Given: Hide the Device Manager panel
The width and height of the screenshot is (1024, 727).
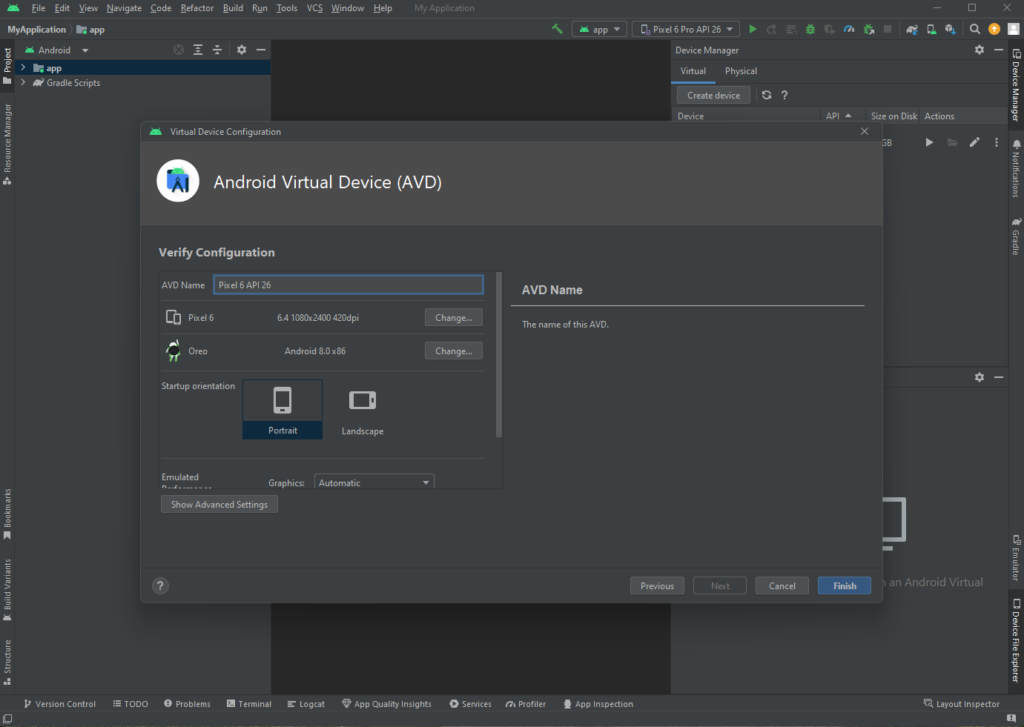Looking at the screenshot, I should (999, 50).
